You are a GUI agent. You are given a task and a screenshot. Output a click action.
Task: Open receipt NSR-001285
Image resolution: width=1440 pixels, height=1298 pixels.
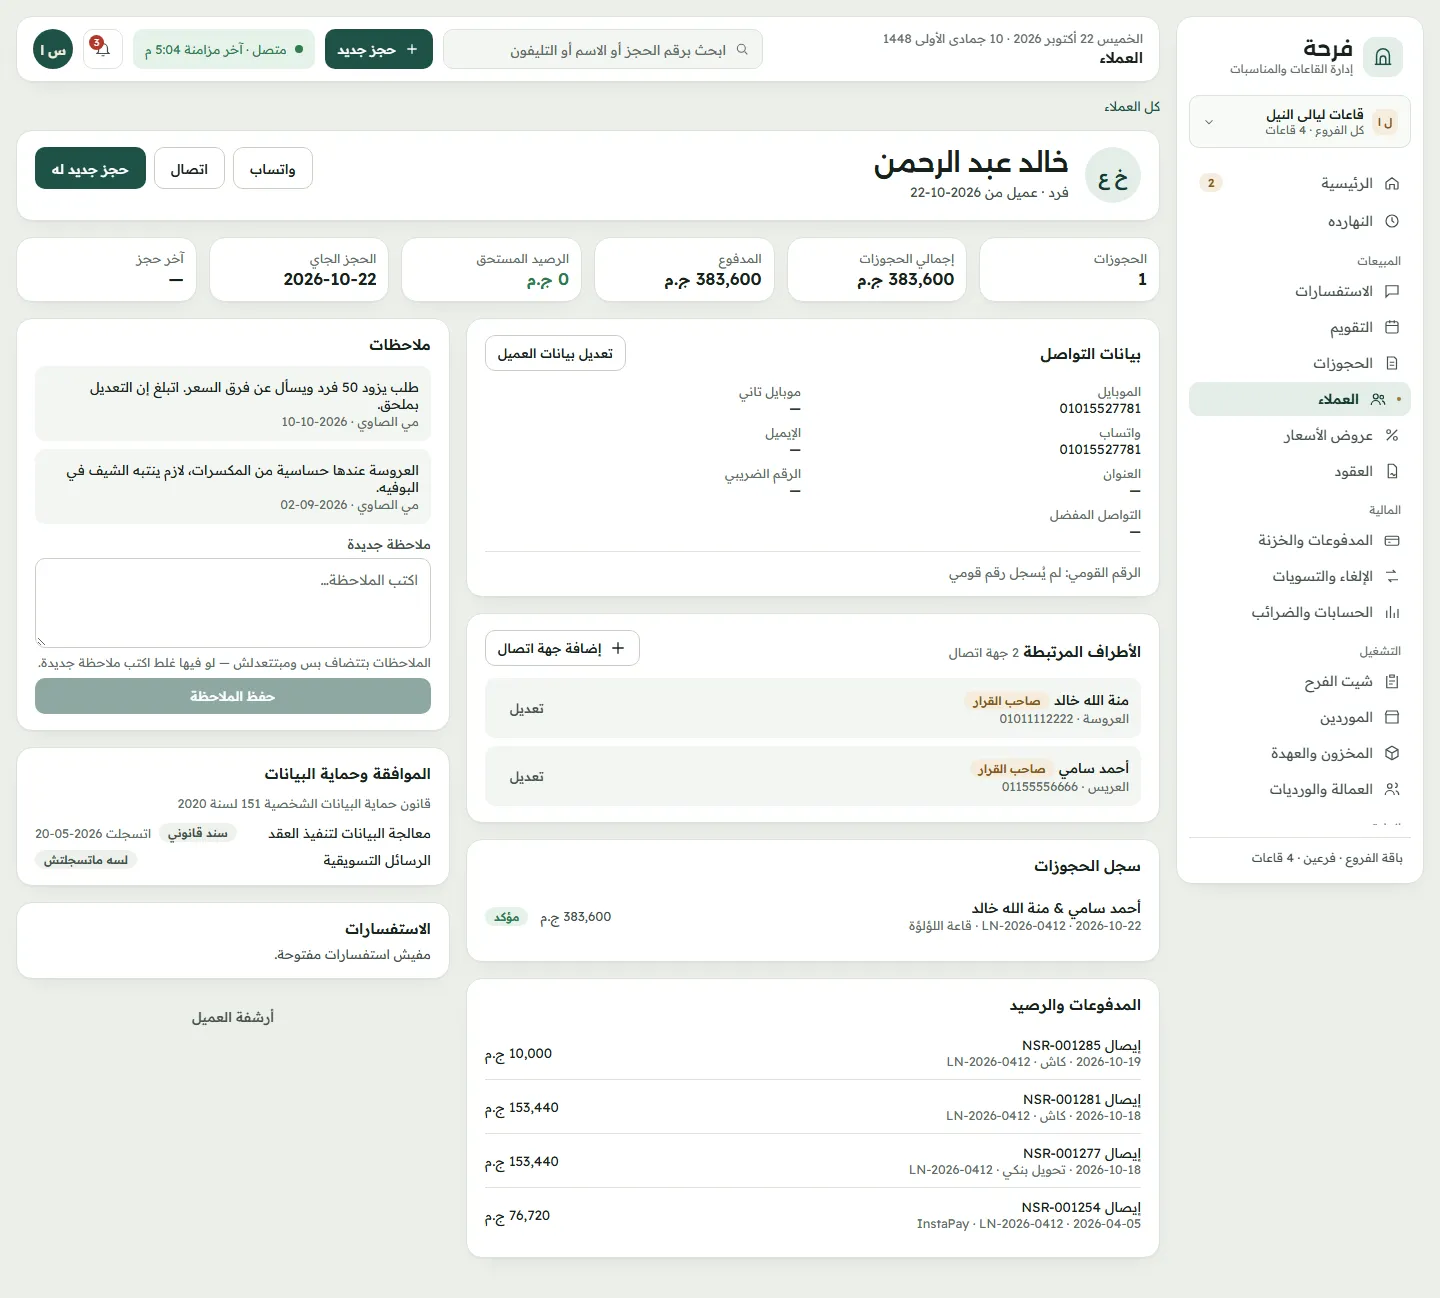point(813,1053)
